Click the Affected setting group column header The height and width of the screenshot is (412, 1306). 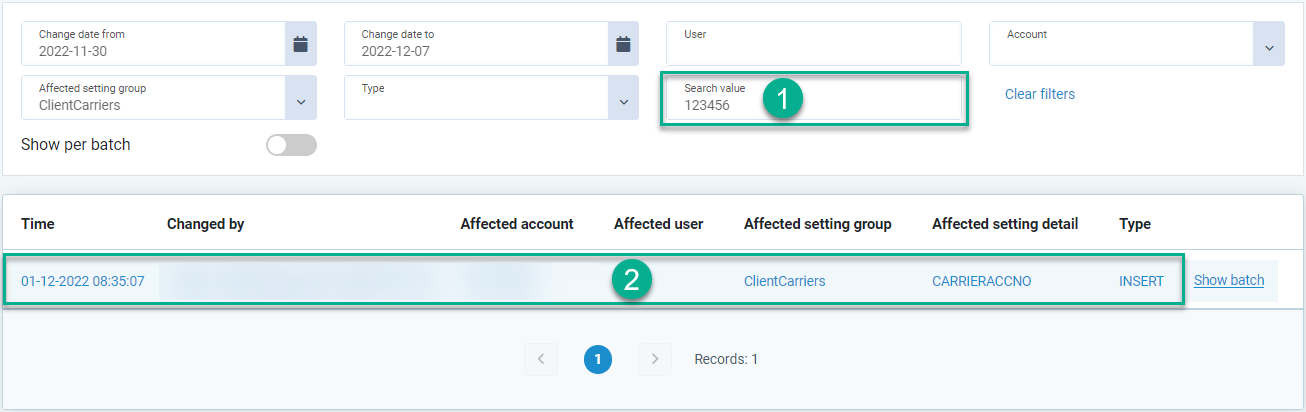pos(817,224)
